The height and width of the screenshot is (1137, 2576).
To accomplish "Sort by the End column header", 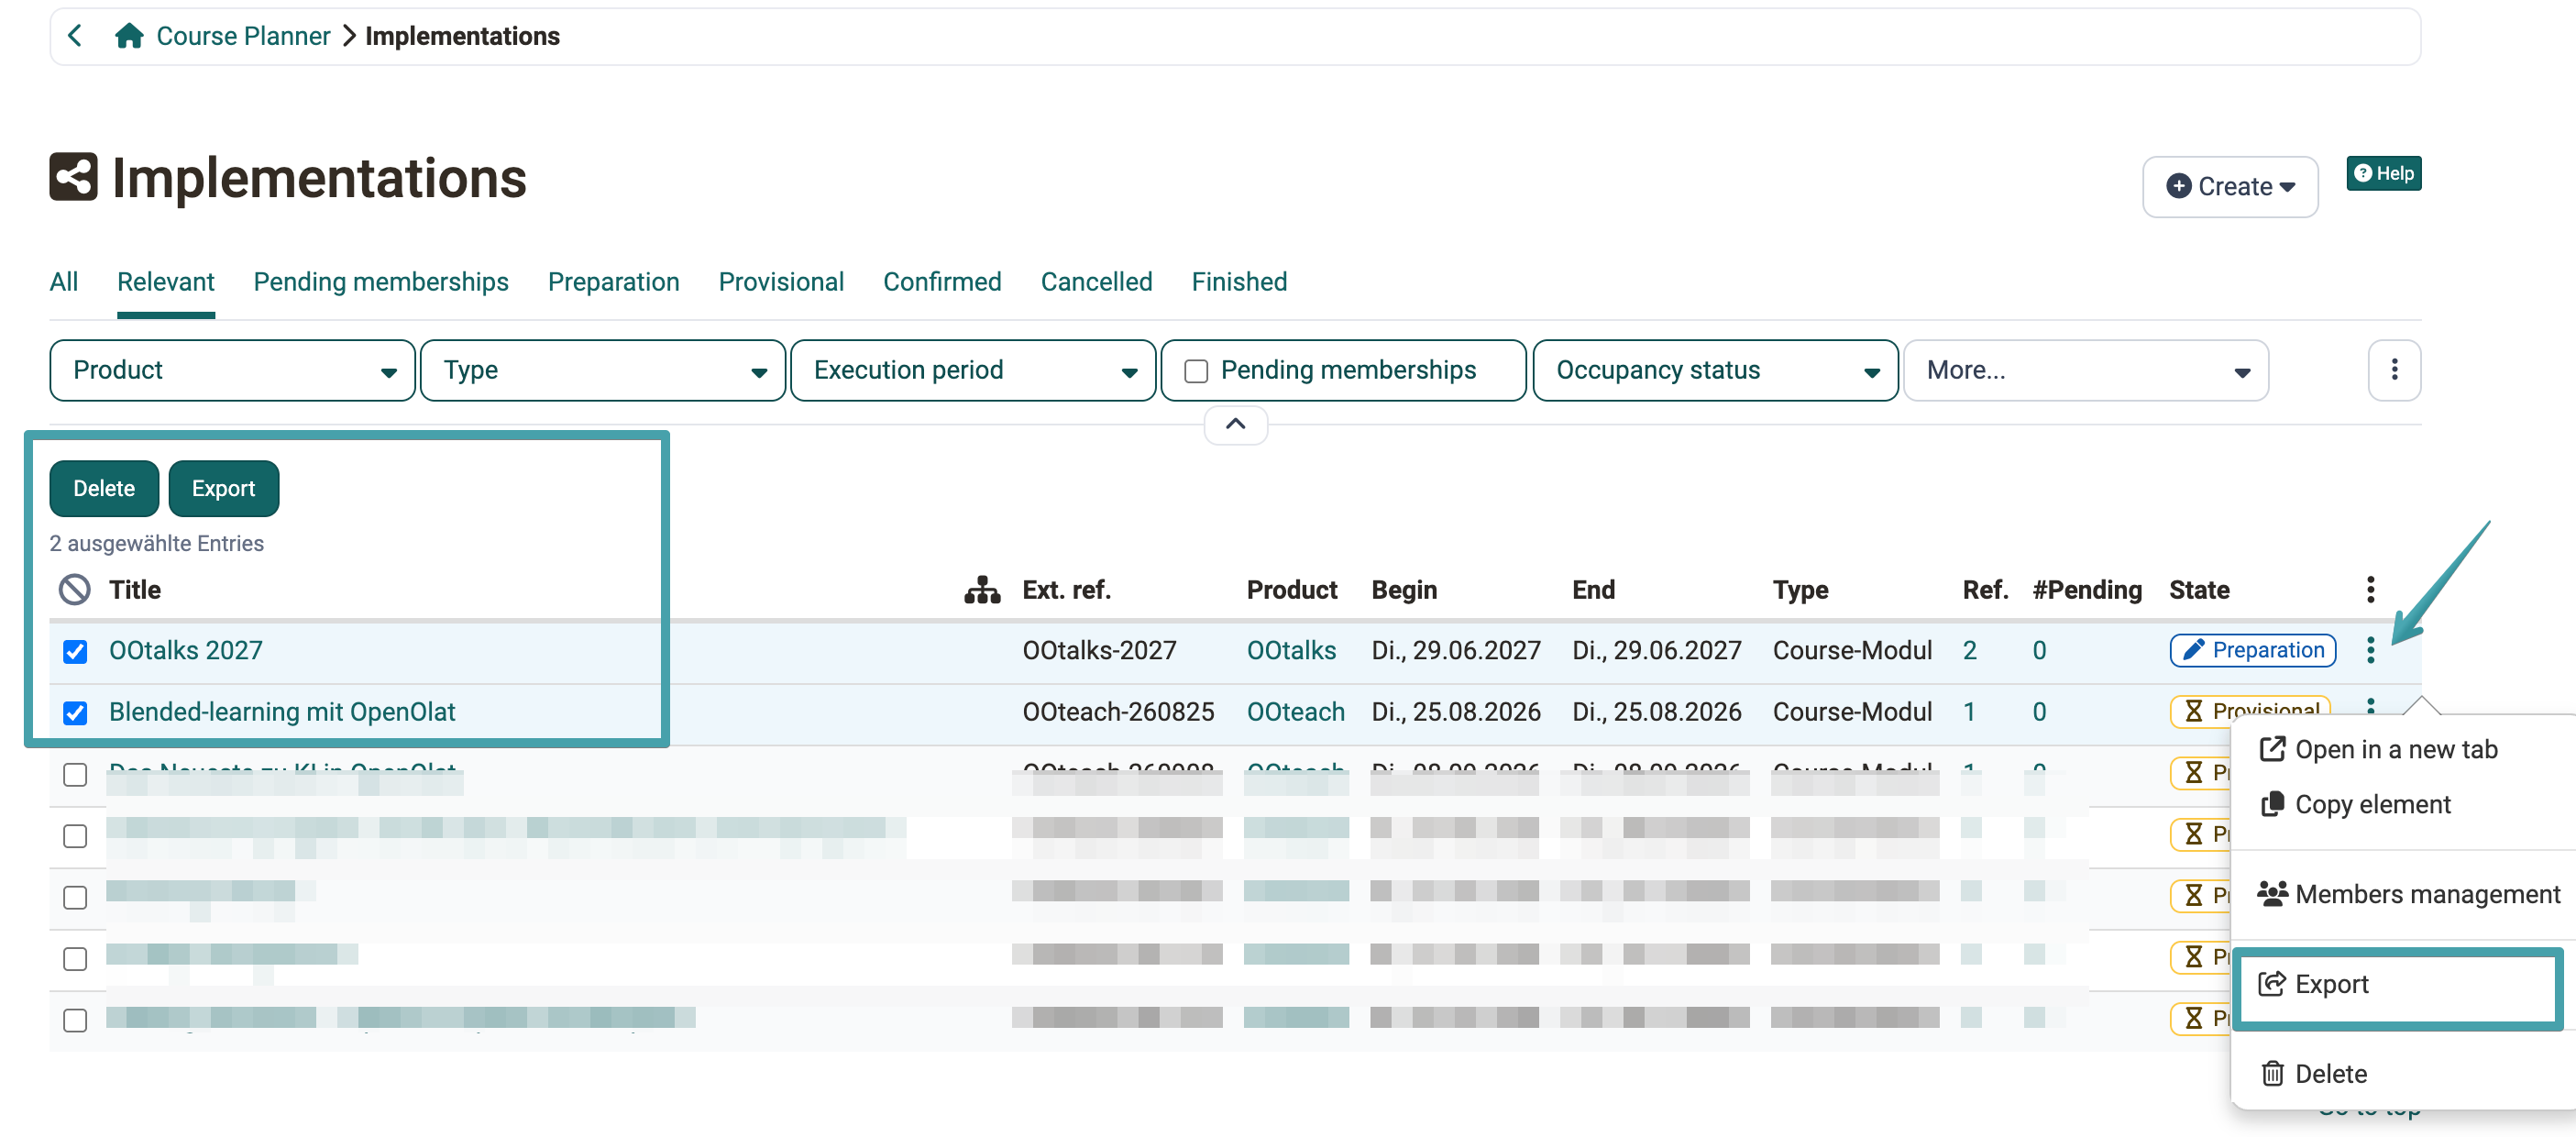I will point(1593,590).
